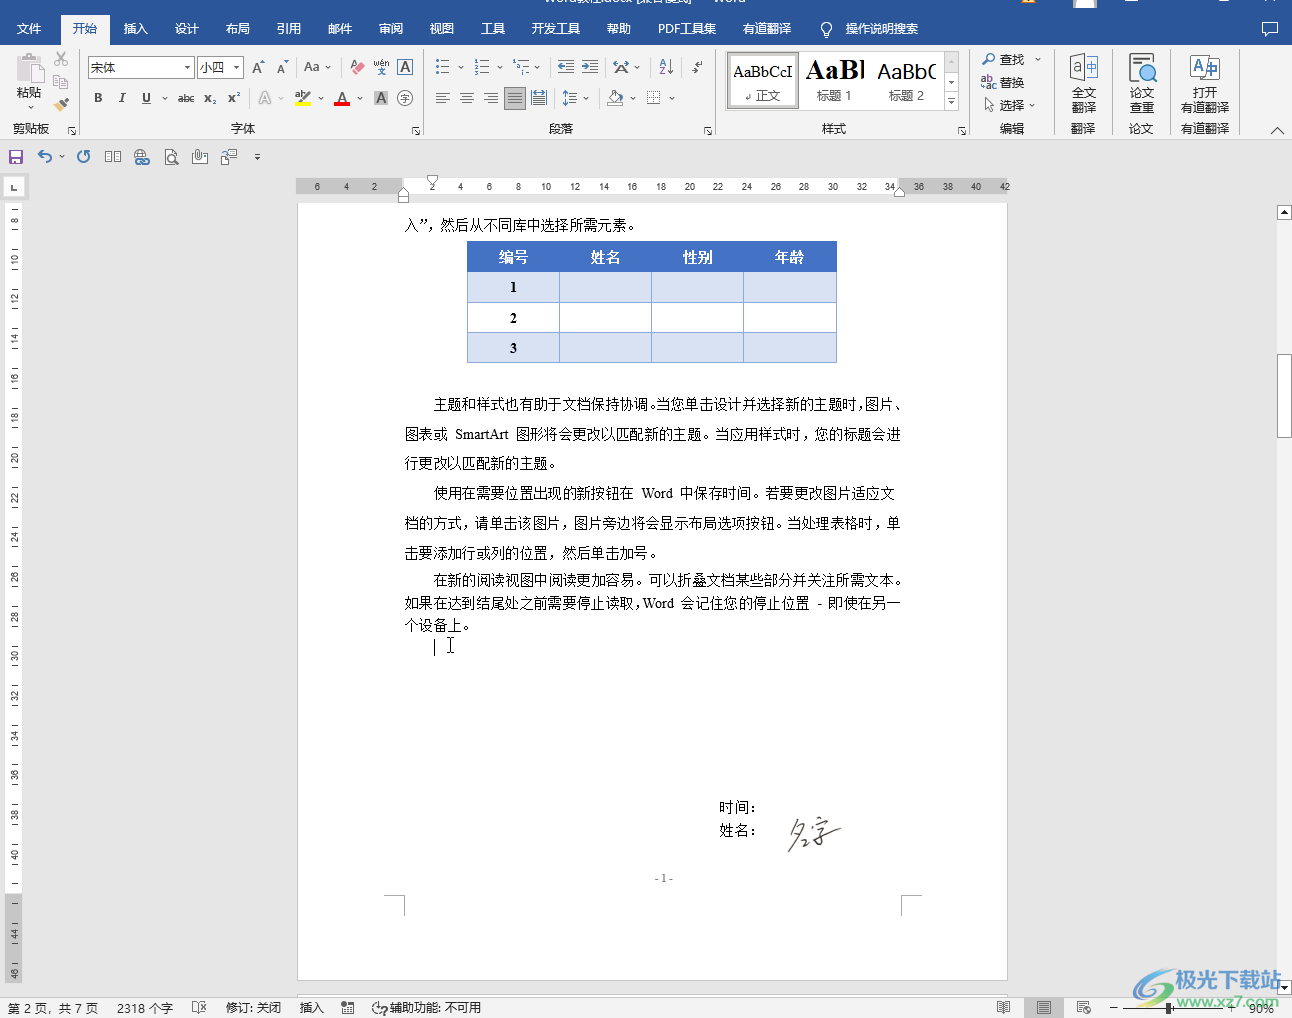Click red font color button
The image size is (1292, 1018).
coord(342,98)
